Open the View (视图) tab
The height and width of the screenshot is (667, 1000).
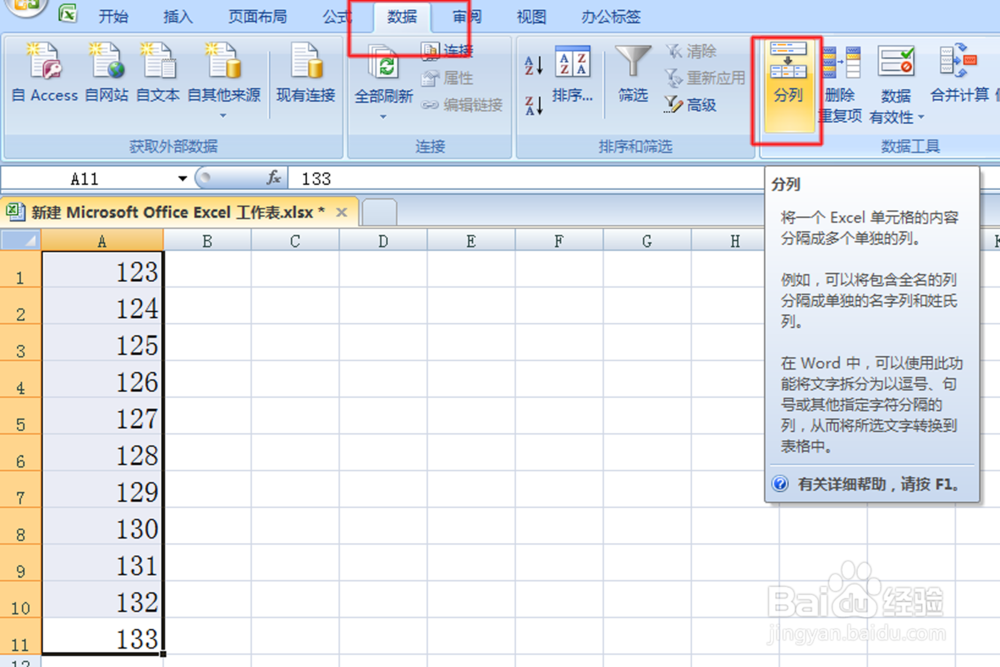(x=531, y=17)
